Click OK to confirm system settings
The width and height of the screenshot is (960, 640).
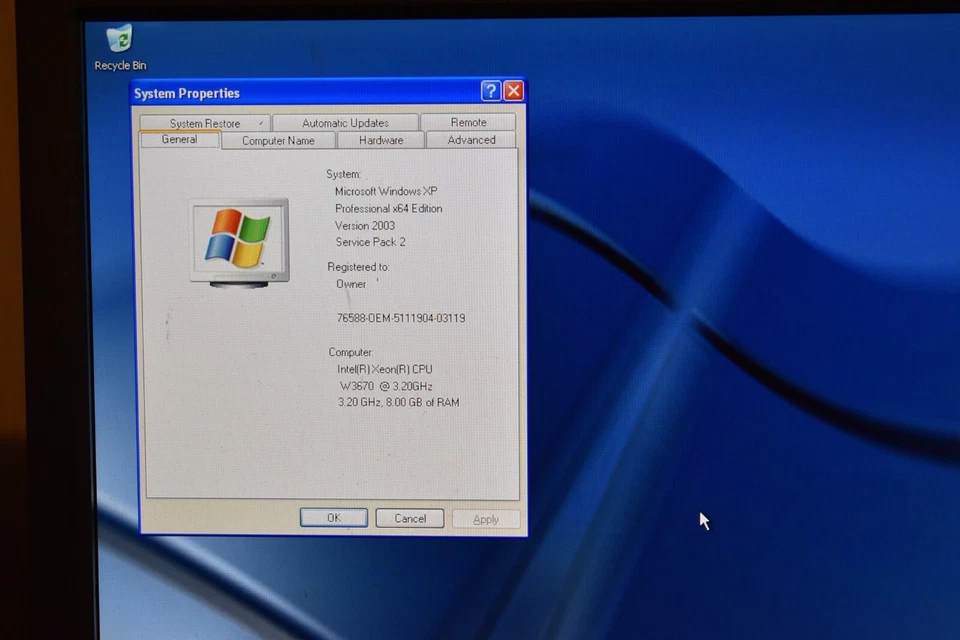(333, 518)
